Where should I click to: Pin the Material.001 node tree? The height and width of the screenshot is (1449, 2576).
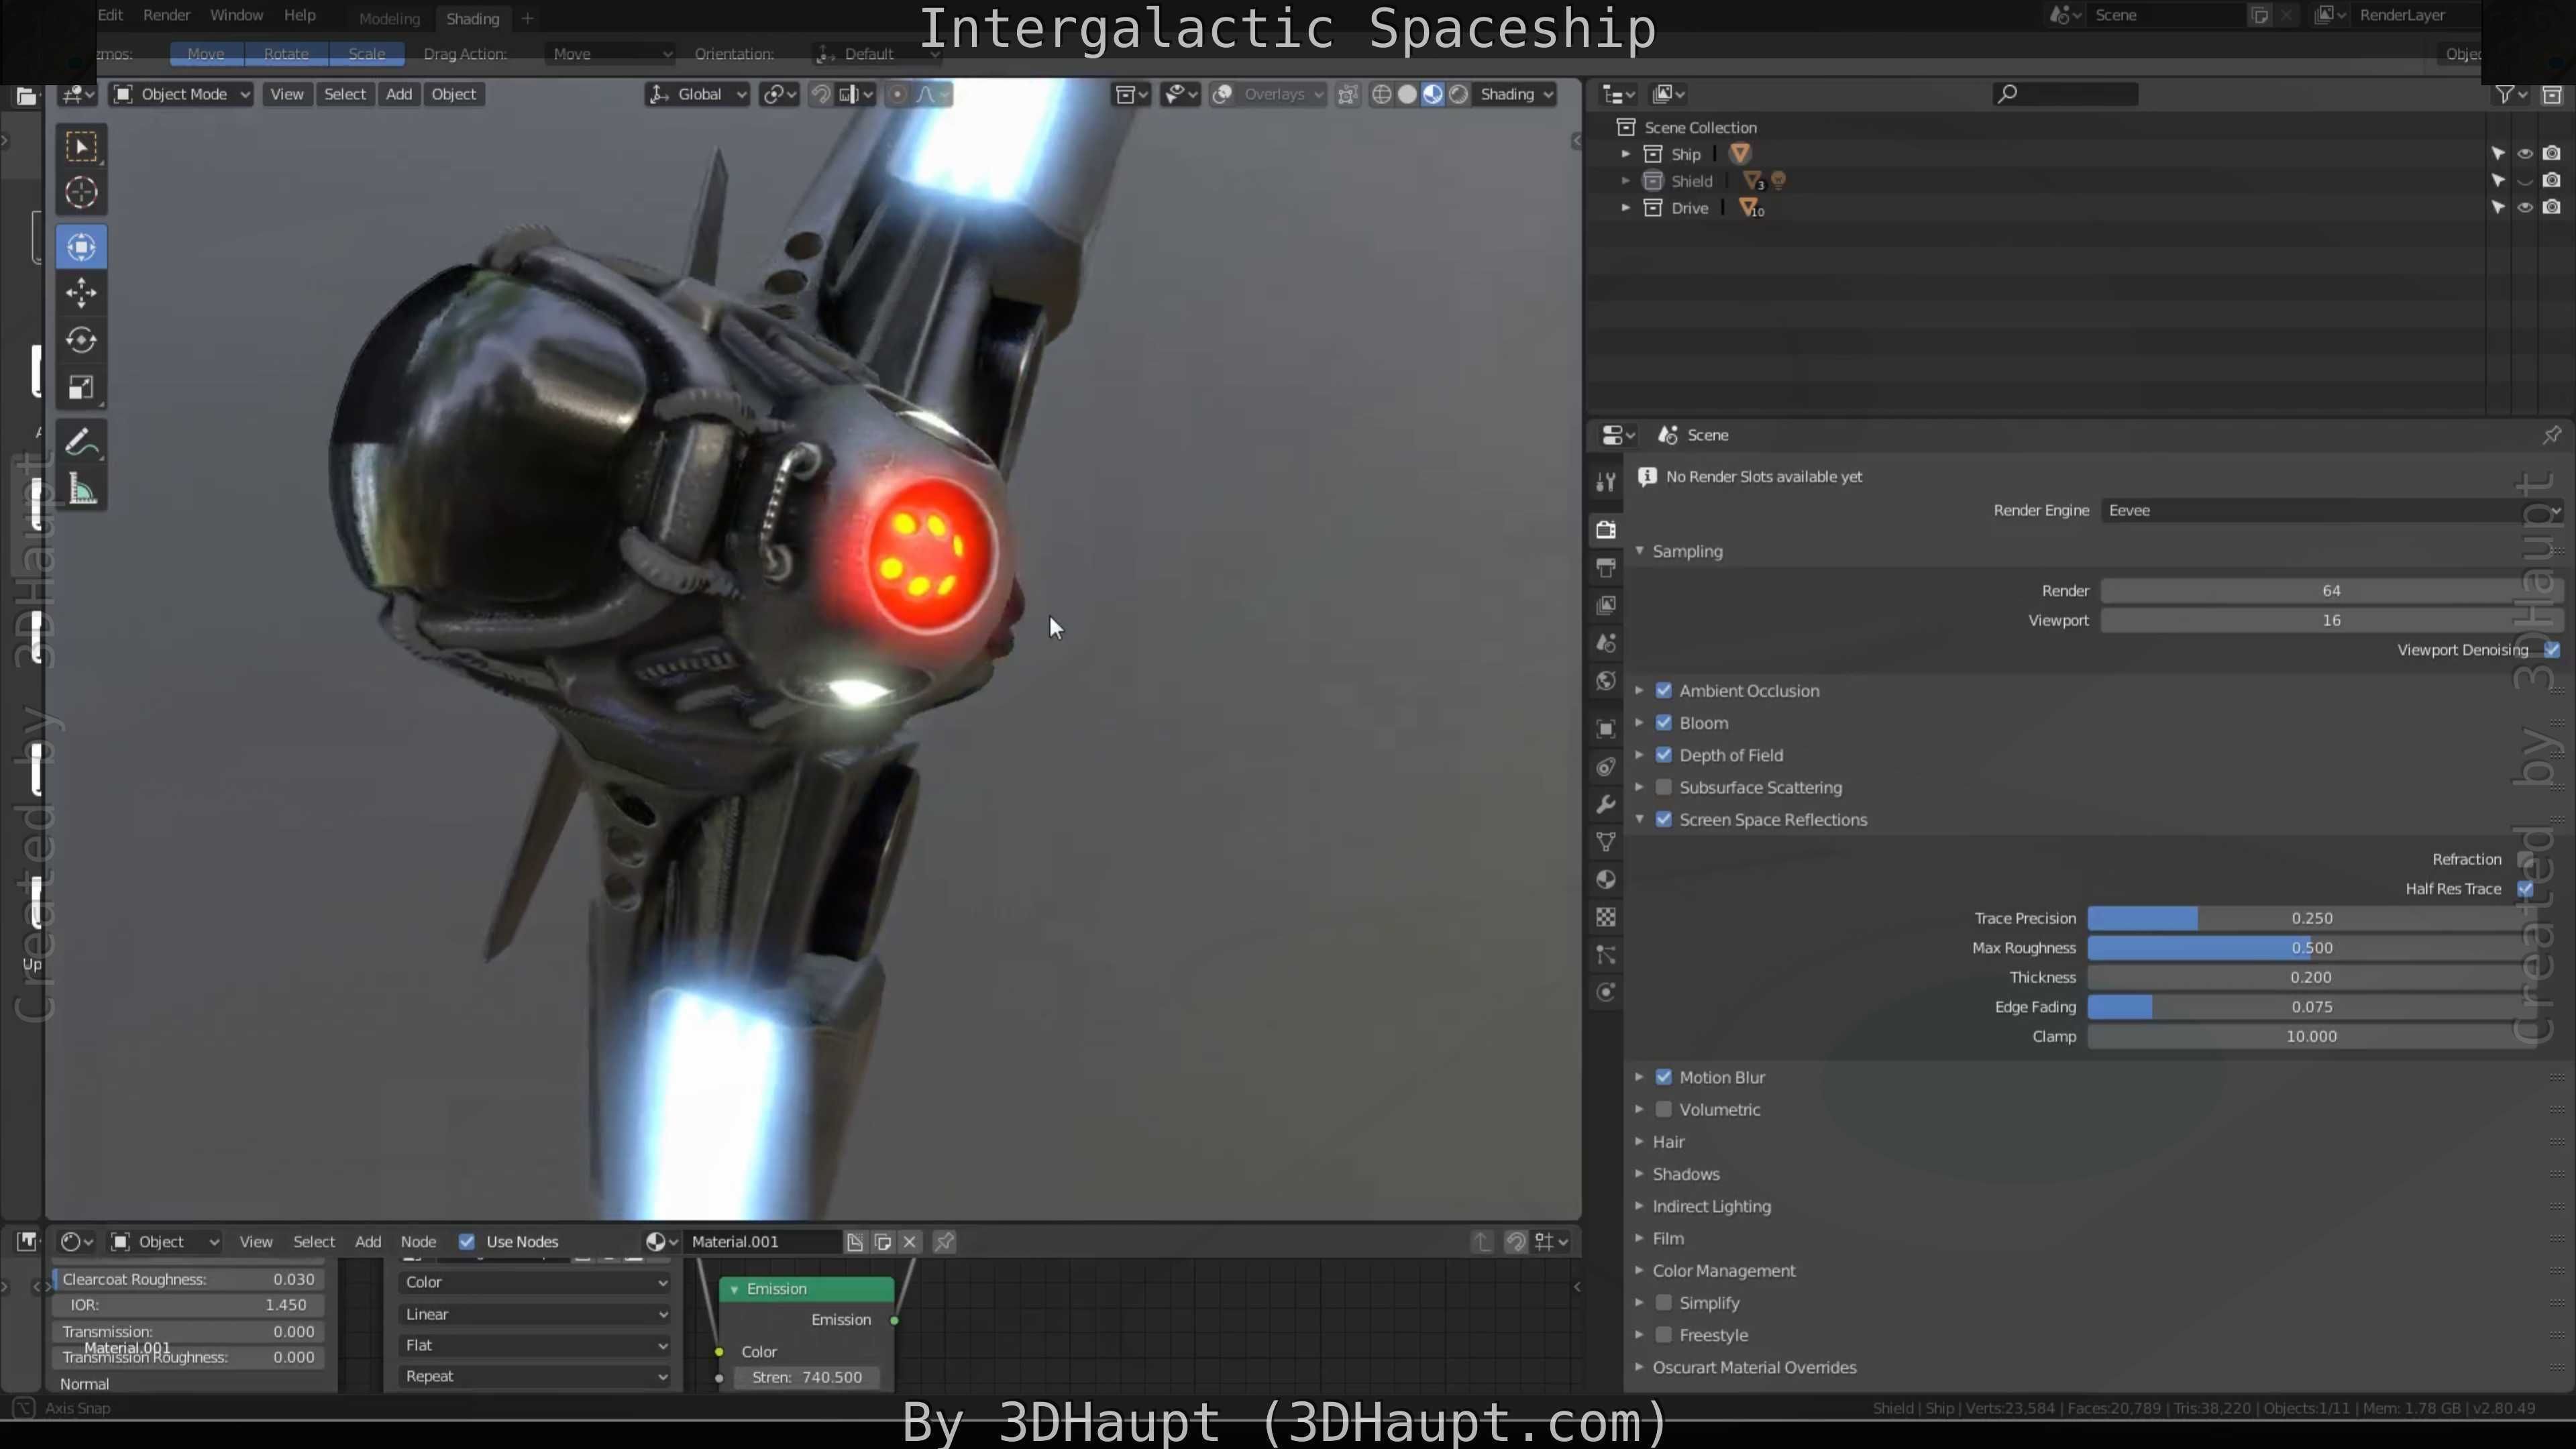pos(944,1241)
